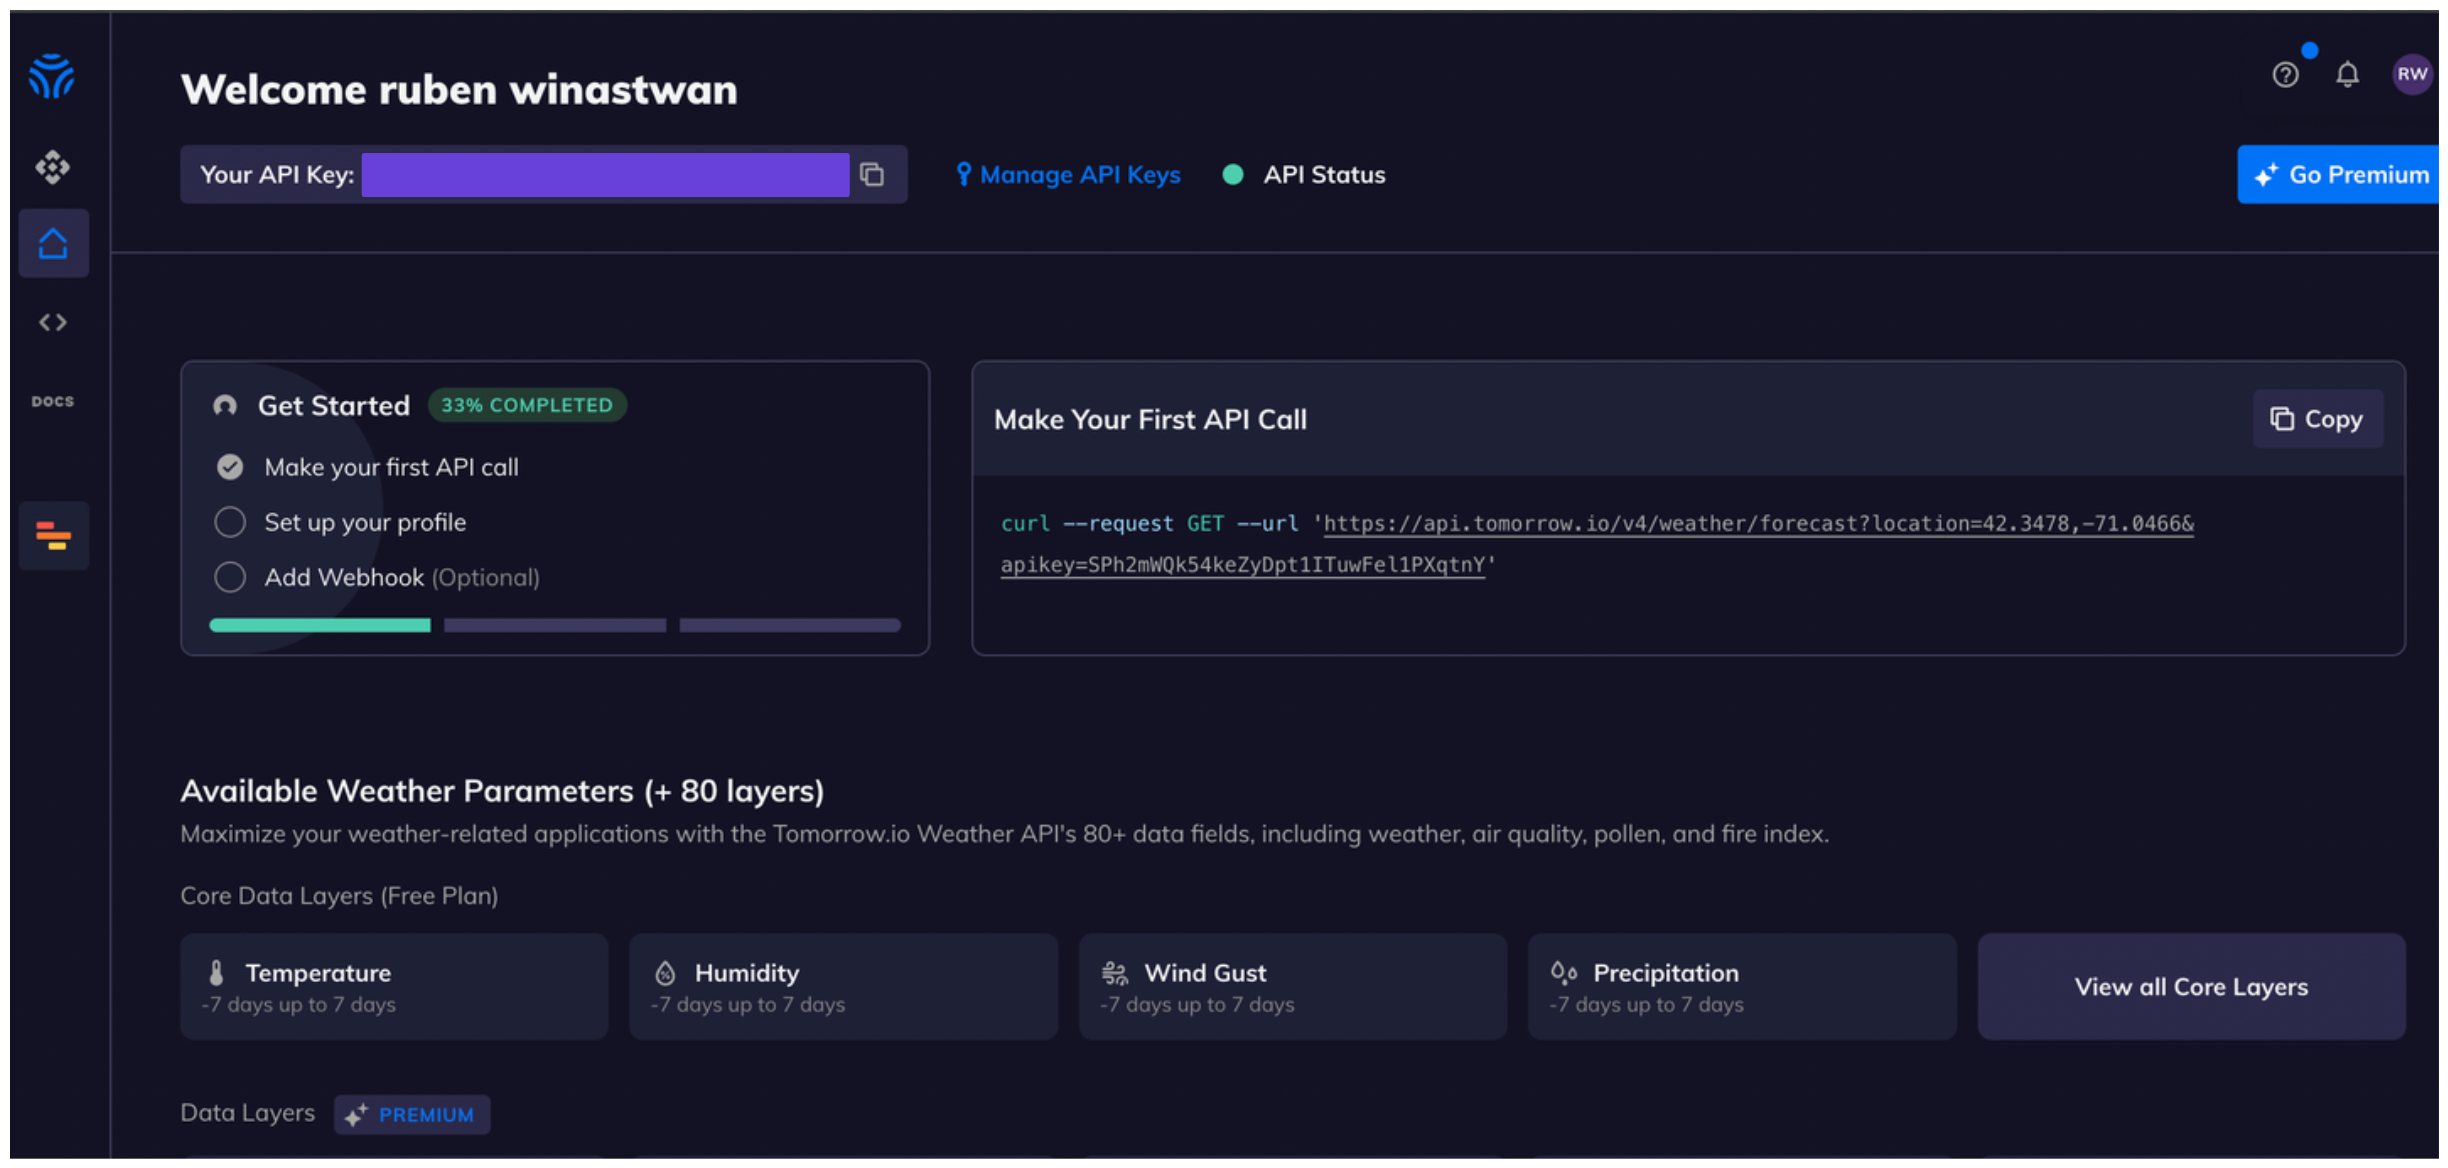Check the 'Set up your profile' circle

(x=230, y=522)
